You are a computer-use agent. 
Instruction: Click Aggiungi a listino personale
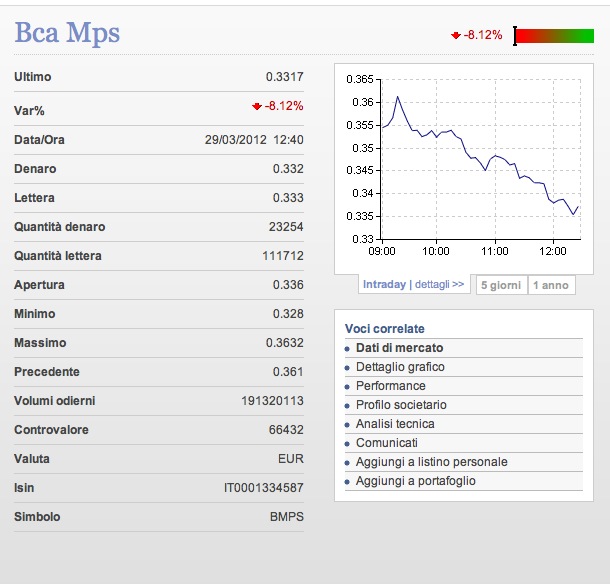pyautogui.click(x=431, y=462)
